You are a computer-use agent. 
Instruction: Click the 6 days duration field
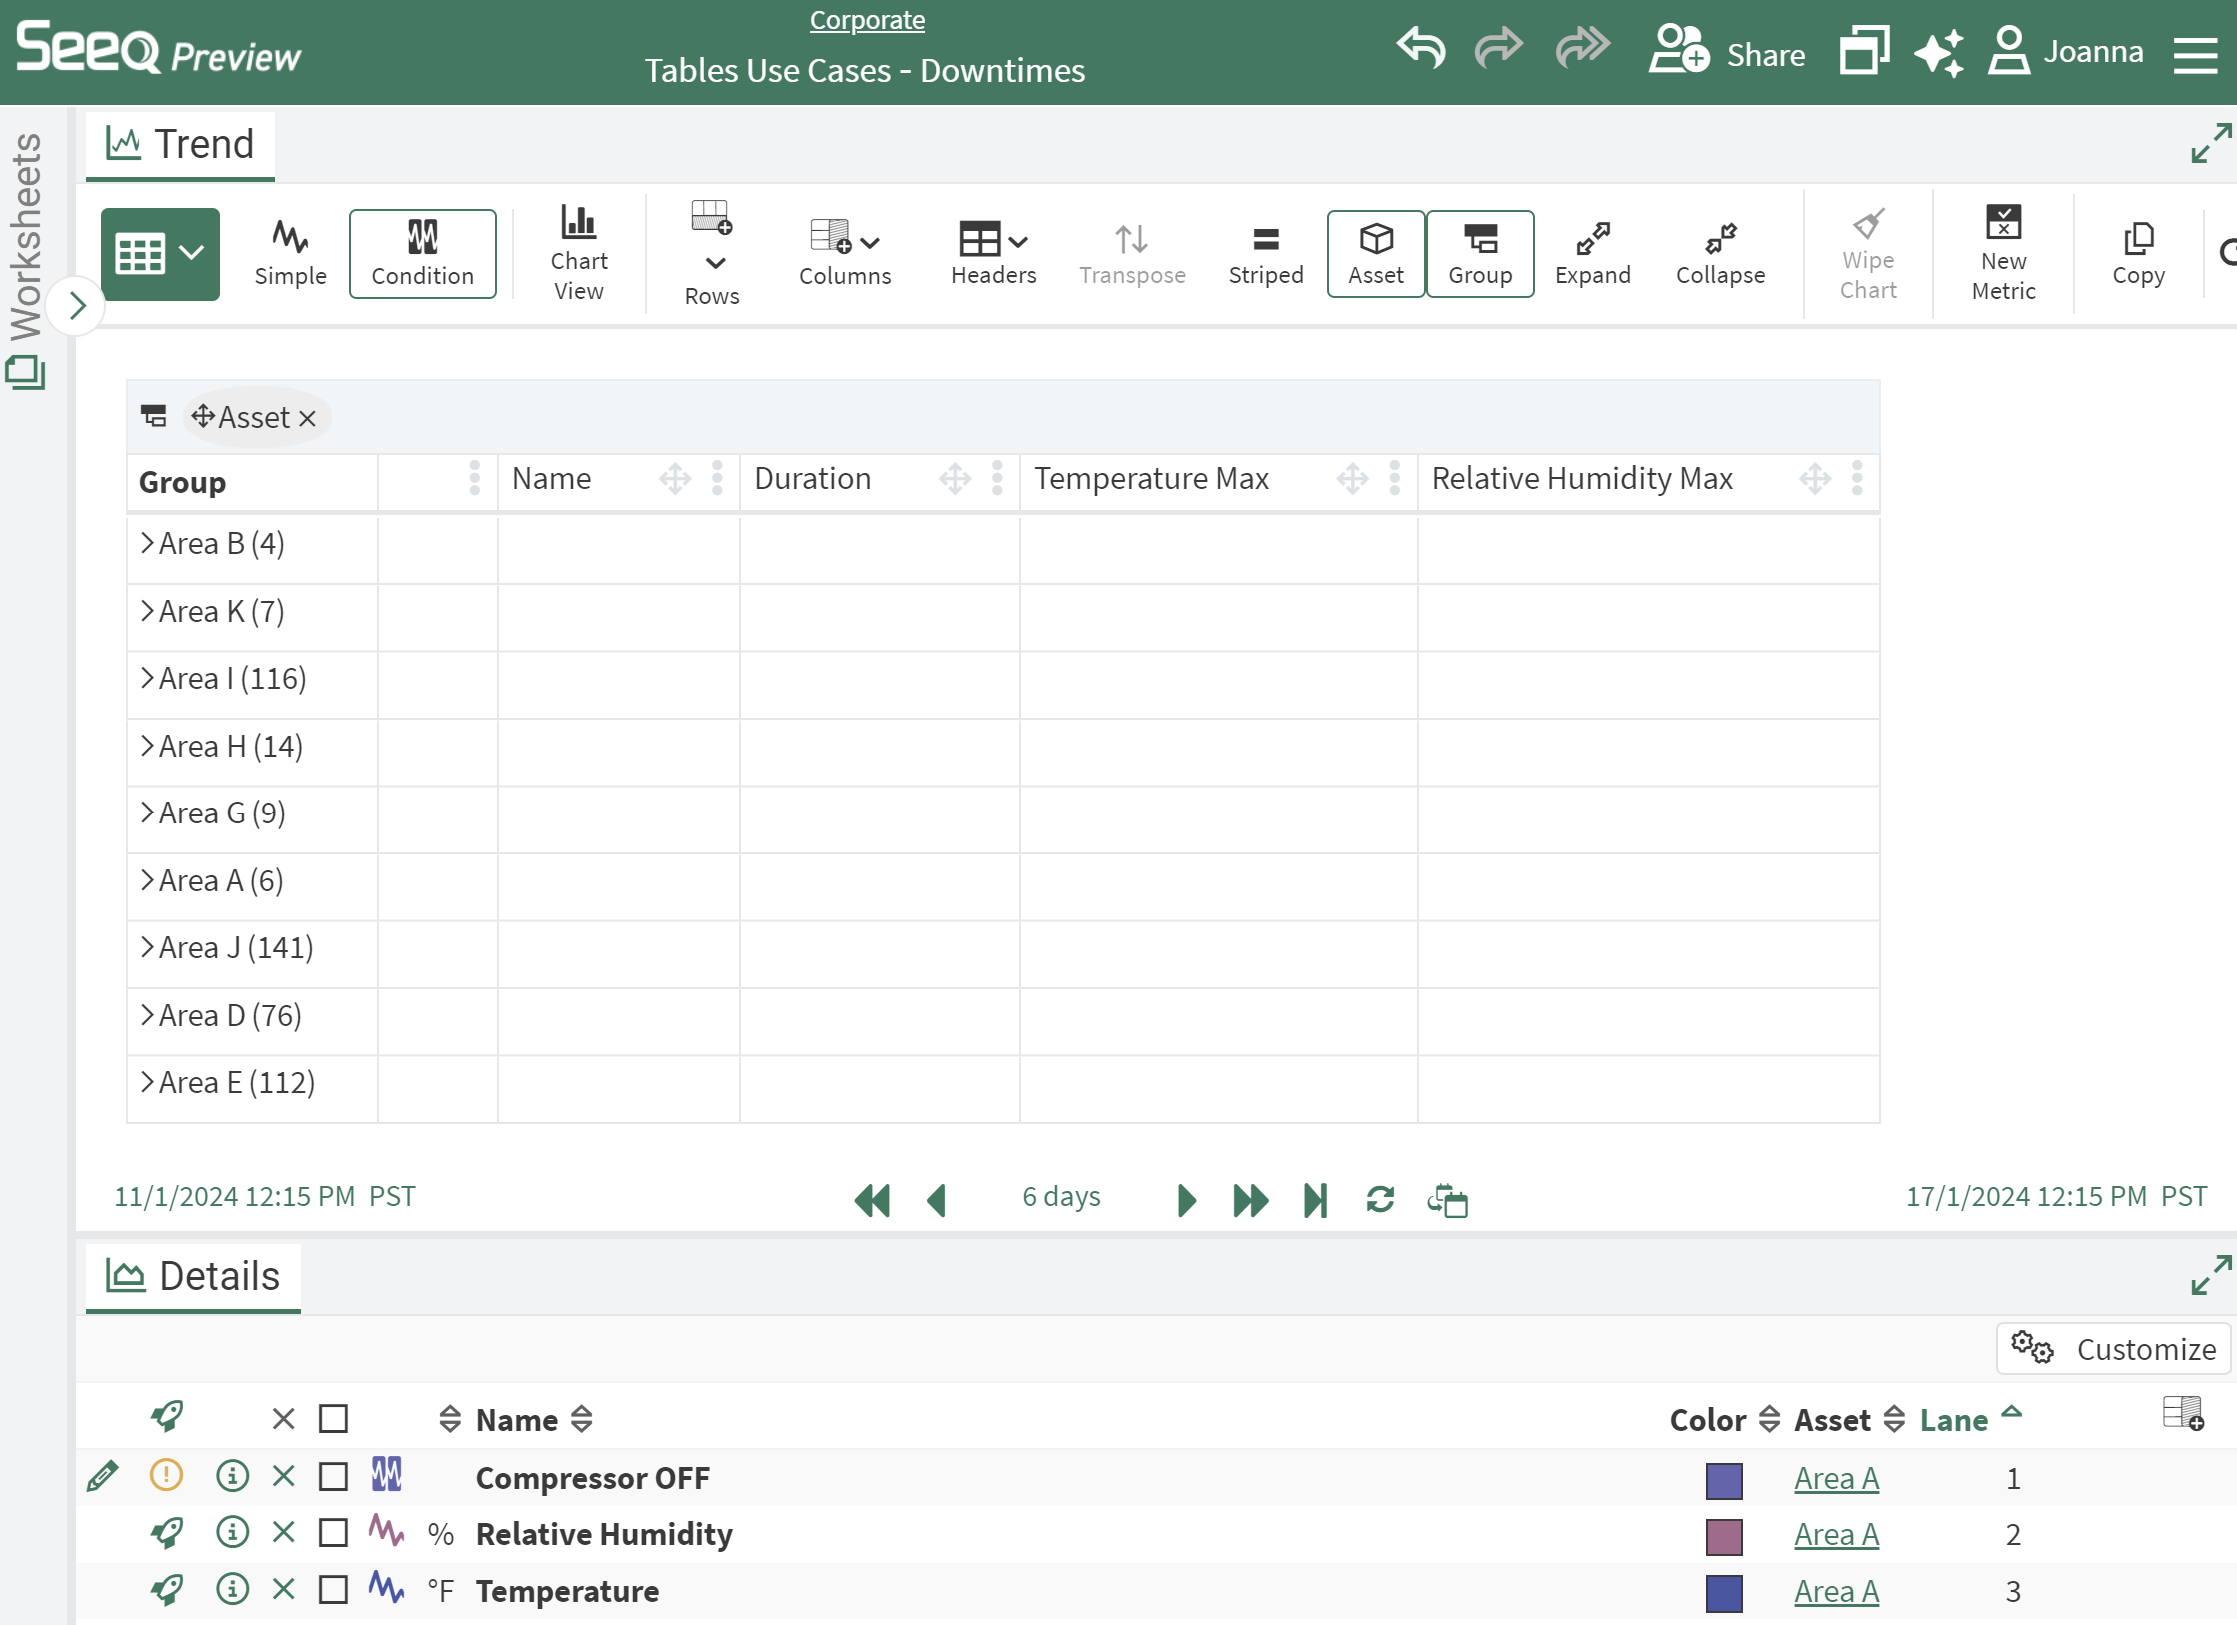pos(1061,1196)
